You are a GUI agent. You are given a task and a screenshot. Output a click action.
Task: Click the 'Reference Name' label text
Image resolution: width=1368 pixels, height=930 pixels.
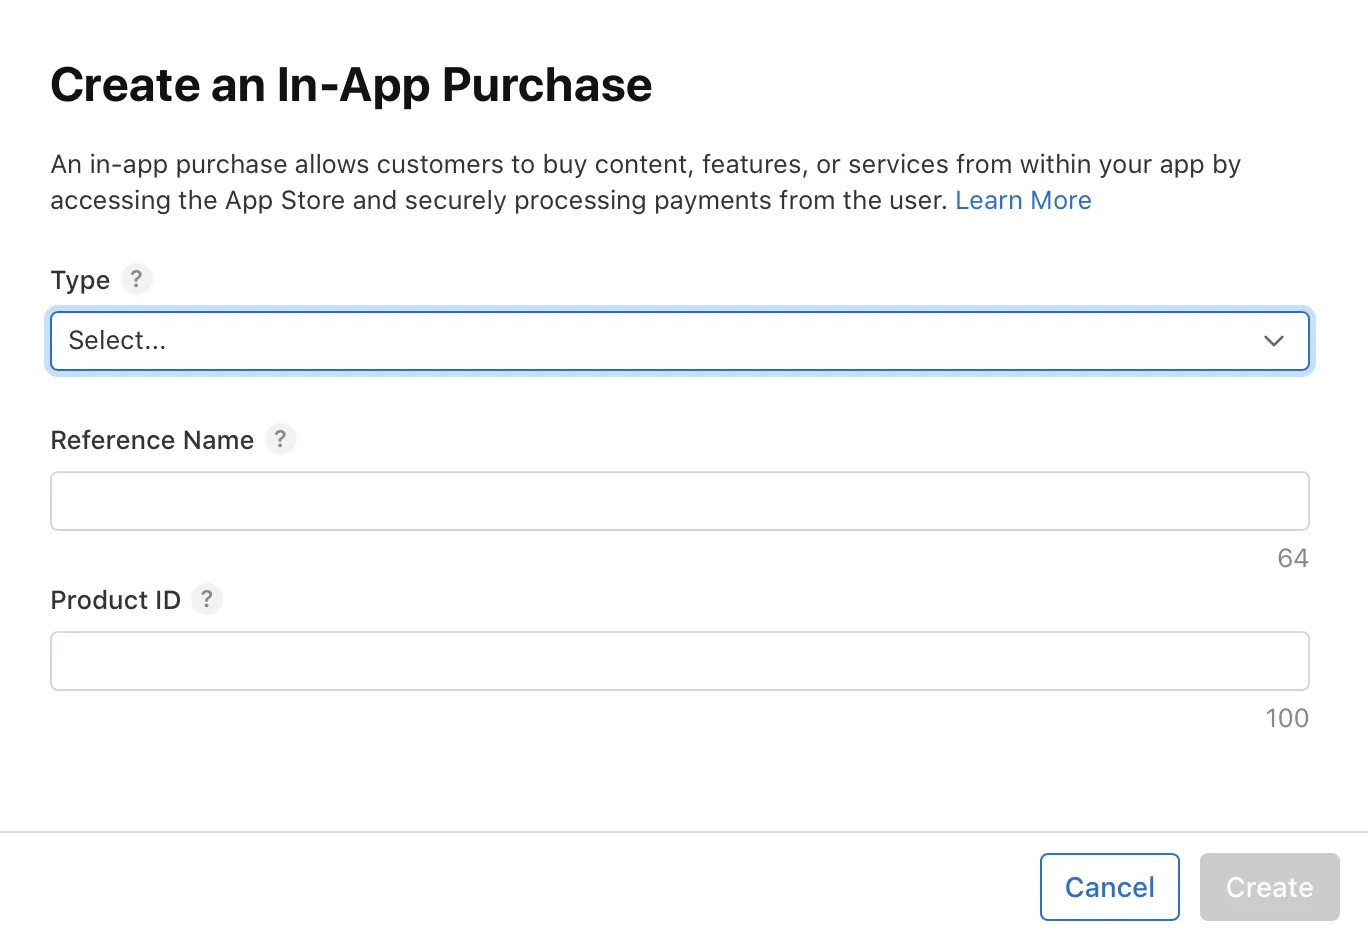coord(152,440)
